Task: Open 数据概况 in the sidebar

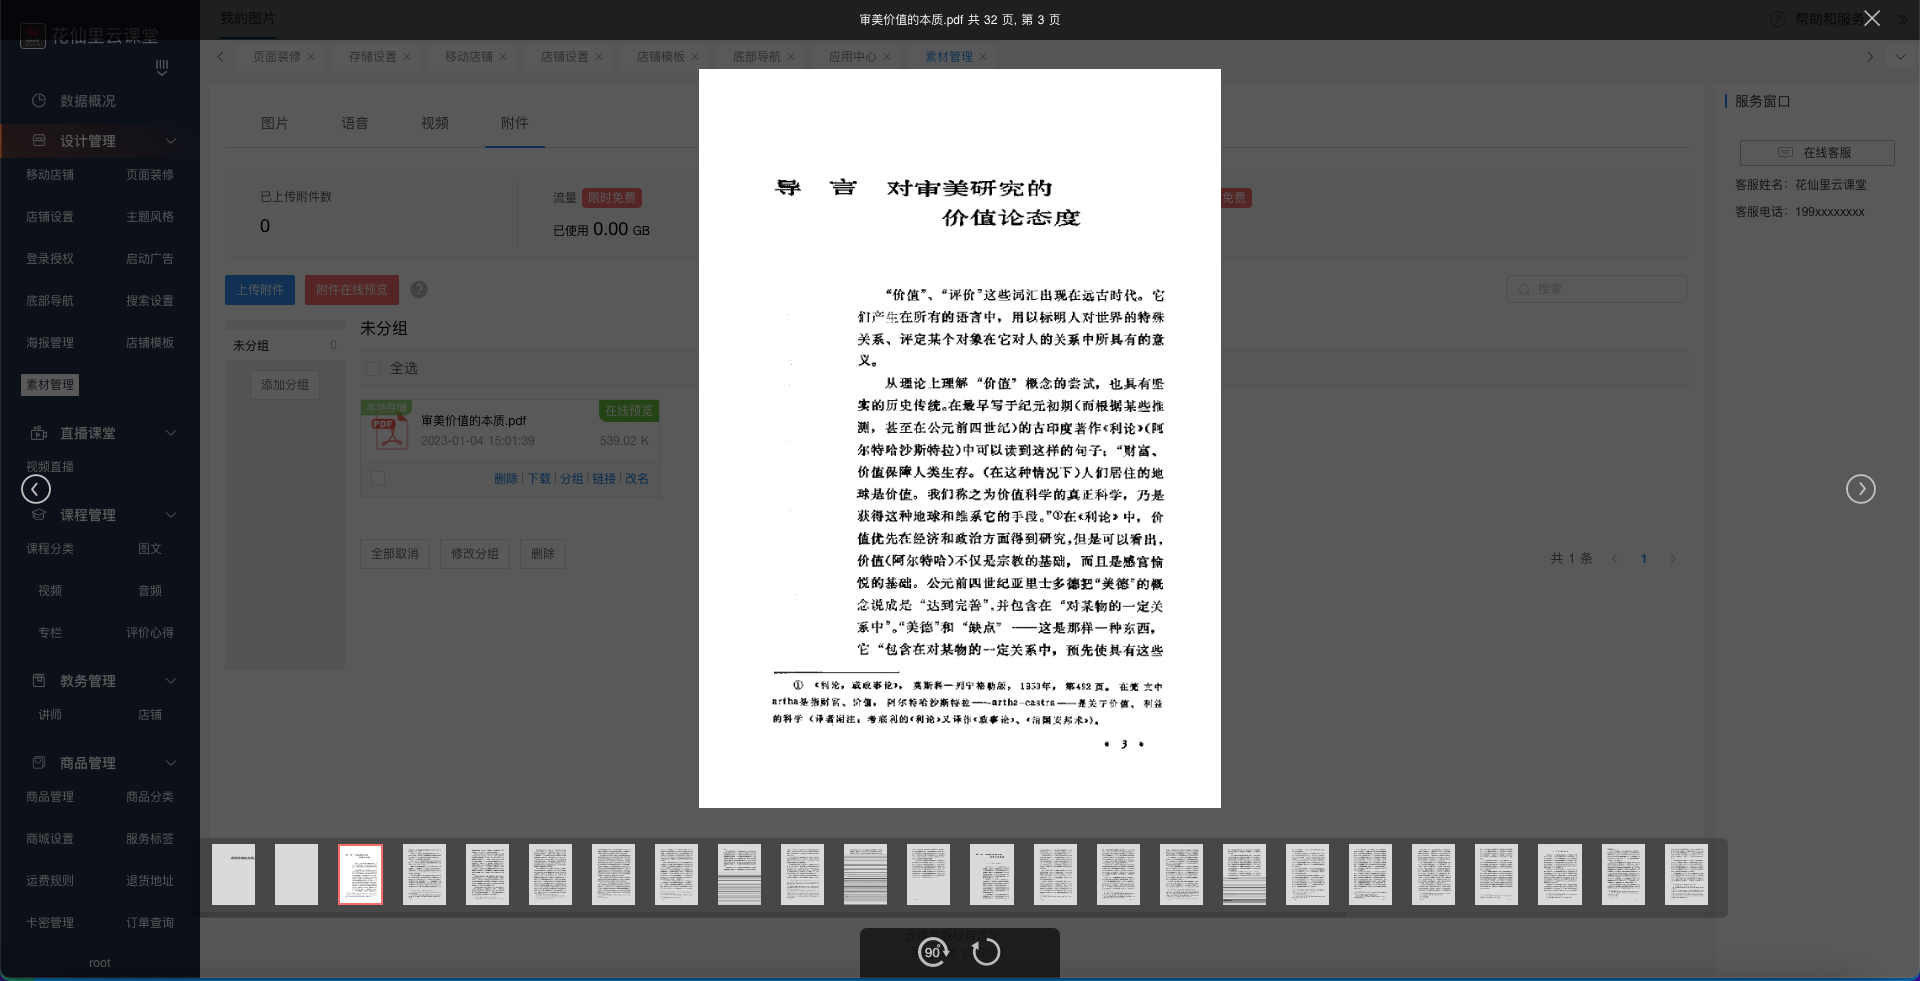Action: coord(88,101)
